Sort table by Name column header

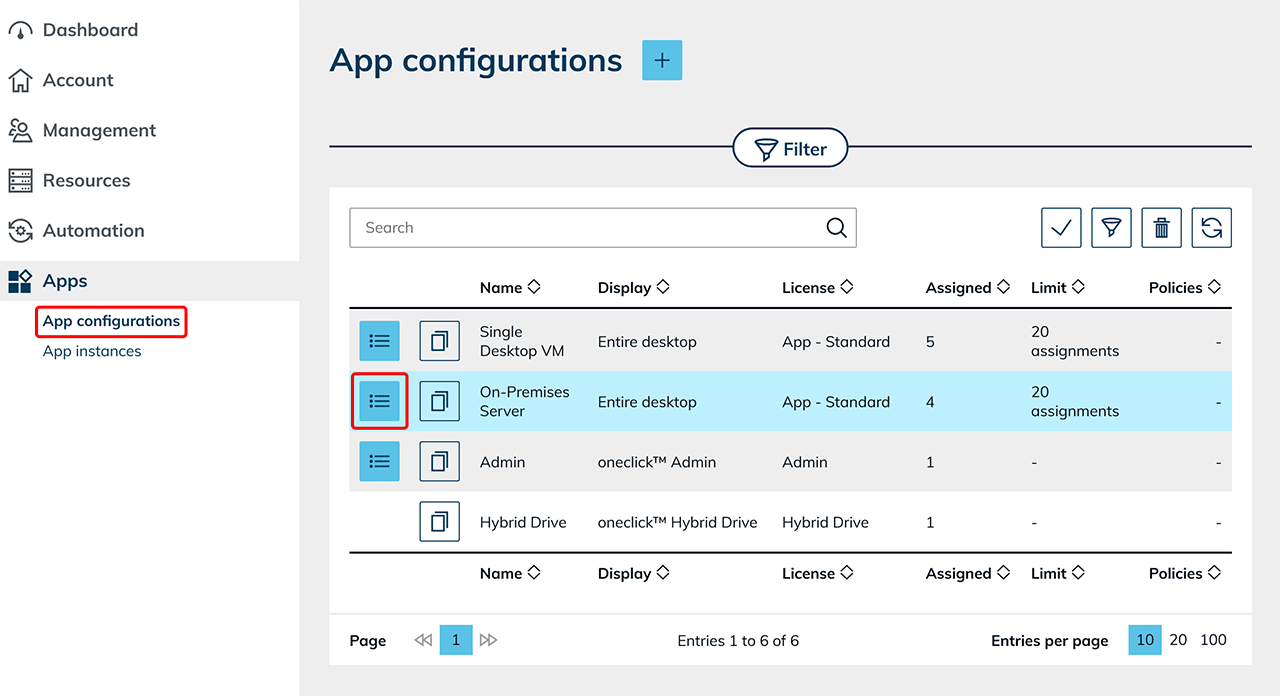click(x=509, y=287)
